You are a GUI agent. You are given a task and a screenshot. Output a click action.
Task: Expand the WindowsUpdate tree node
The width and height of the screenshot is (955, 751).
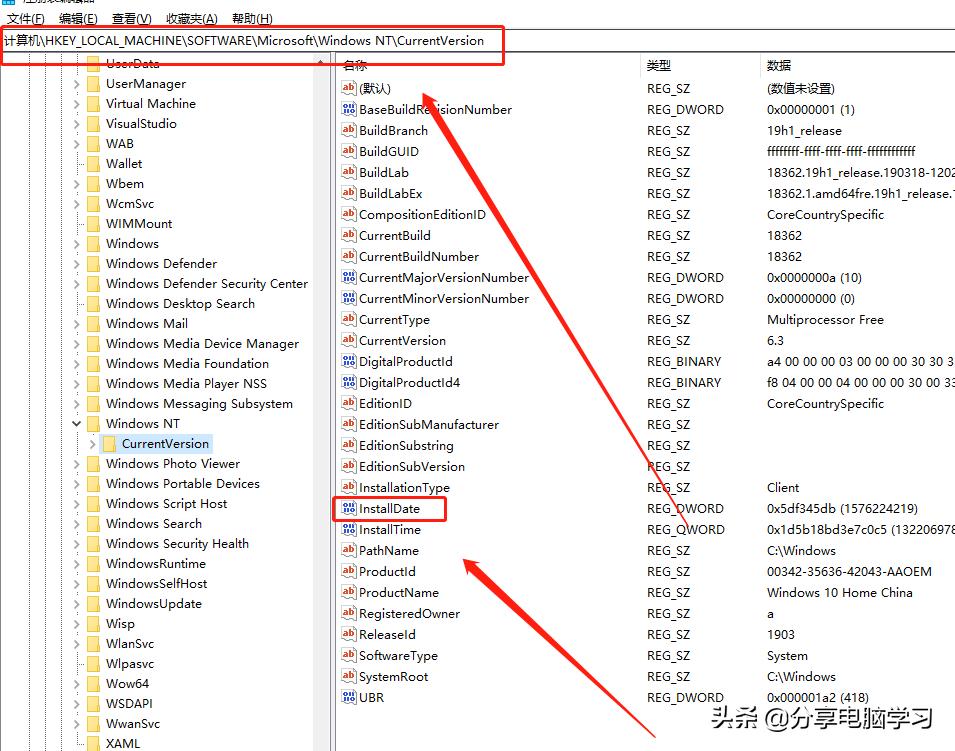click(79, 603)
